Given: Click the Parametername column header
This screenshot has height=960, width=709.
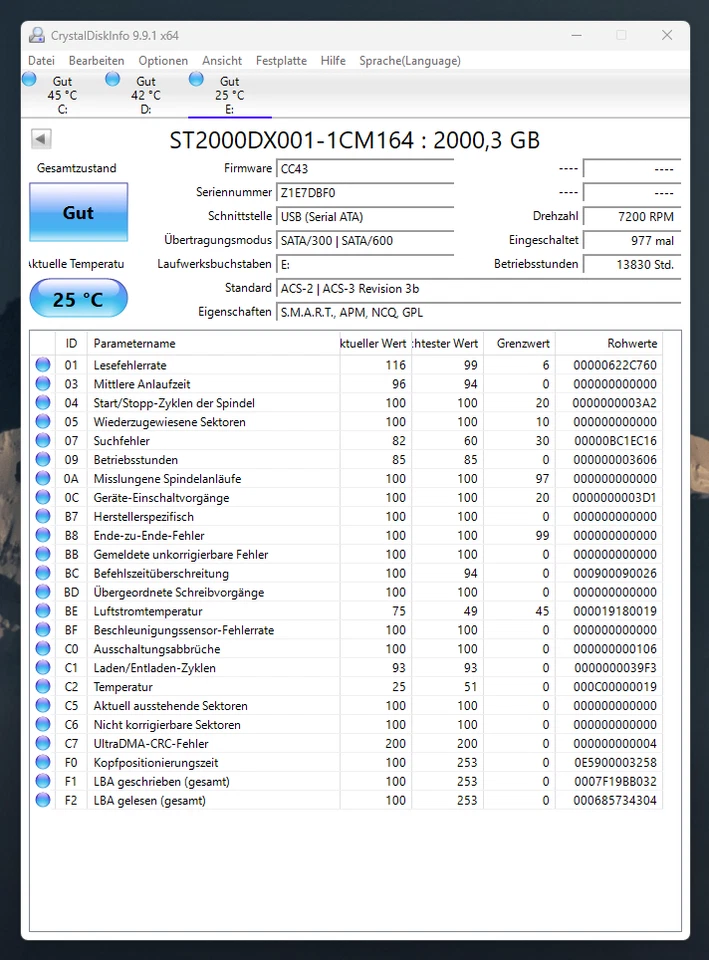Looking at the screenshot, I should 214,343.
